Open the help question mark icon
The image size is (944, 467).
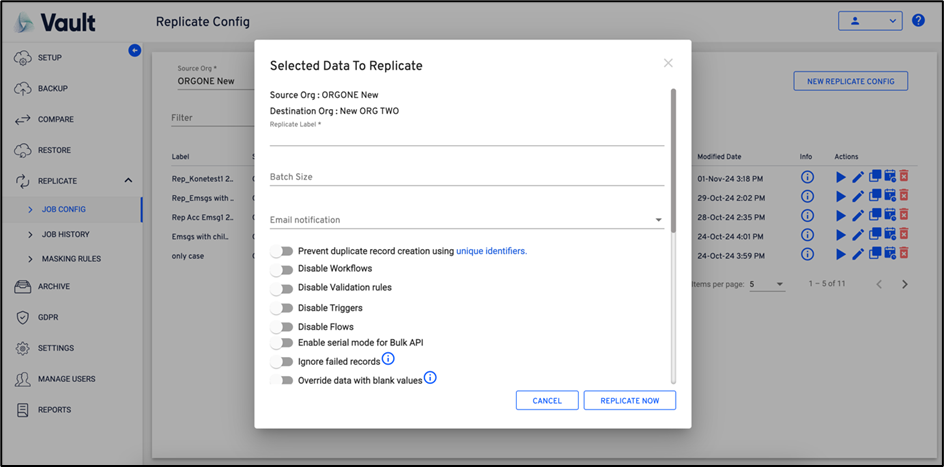pos(918,20)
